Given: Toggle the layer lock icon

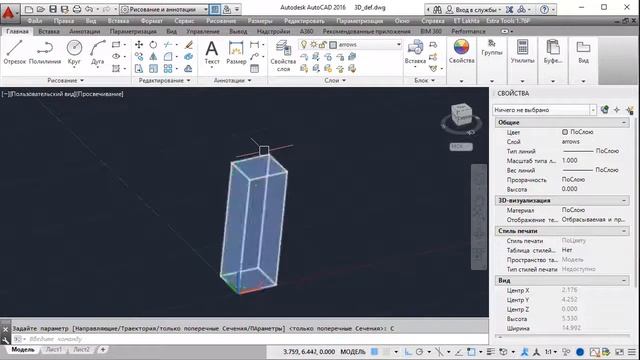Looking at the screenshot, I should coord(322,44).
